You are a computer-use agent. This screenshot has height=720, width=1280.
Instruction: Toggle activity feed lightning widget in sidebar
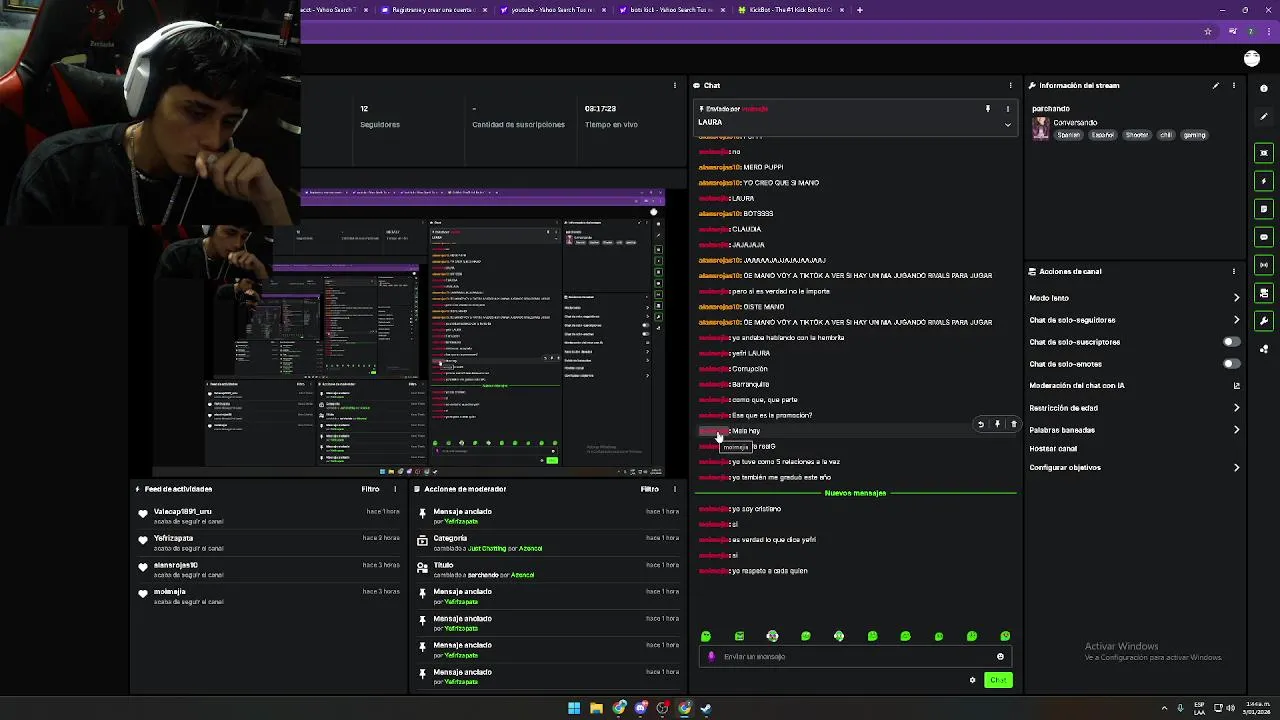(1264, 181)
